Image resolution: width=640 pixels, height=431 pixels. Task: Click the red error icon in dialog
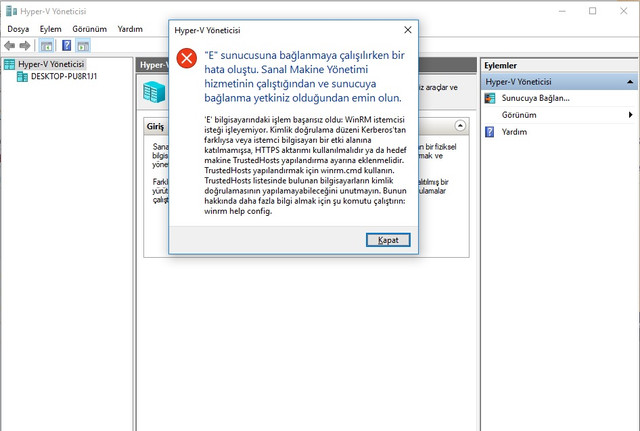tap(187, 58)
